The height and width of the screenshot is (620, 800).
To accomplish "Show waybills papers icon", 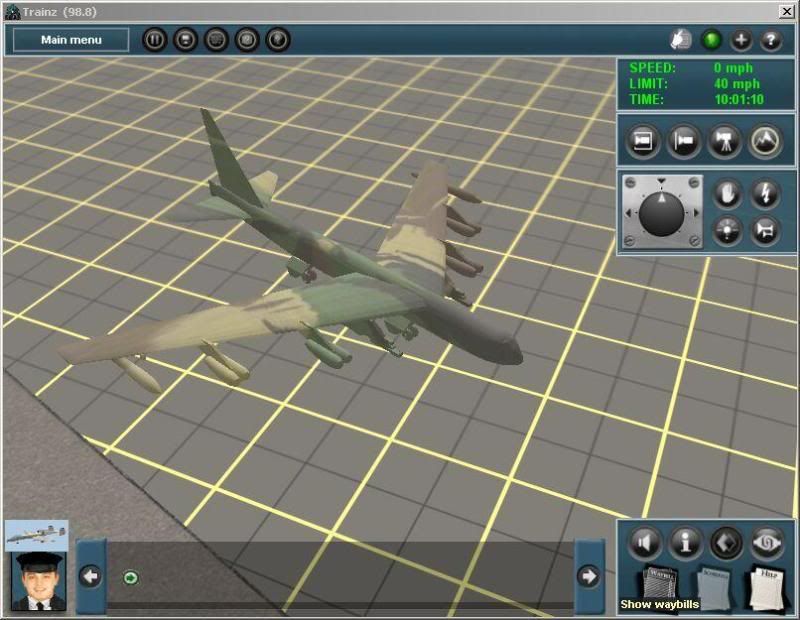I will pyautogui.click(x=661, y=585).
